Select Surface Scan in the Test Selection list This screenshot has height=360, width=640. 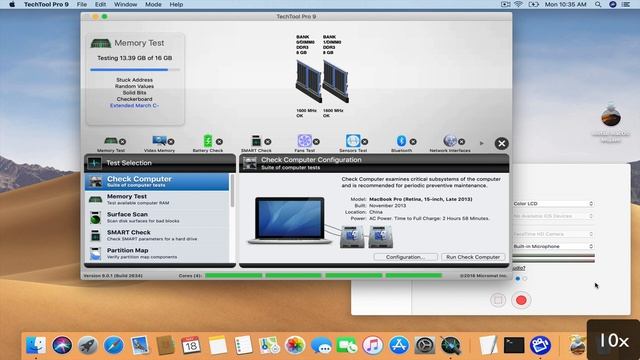[157, 217]
